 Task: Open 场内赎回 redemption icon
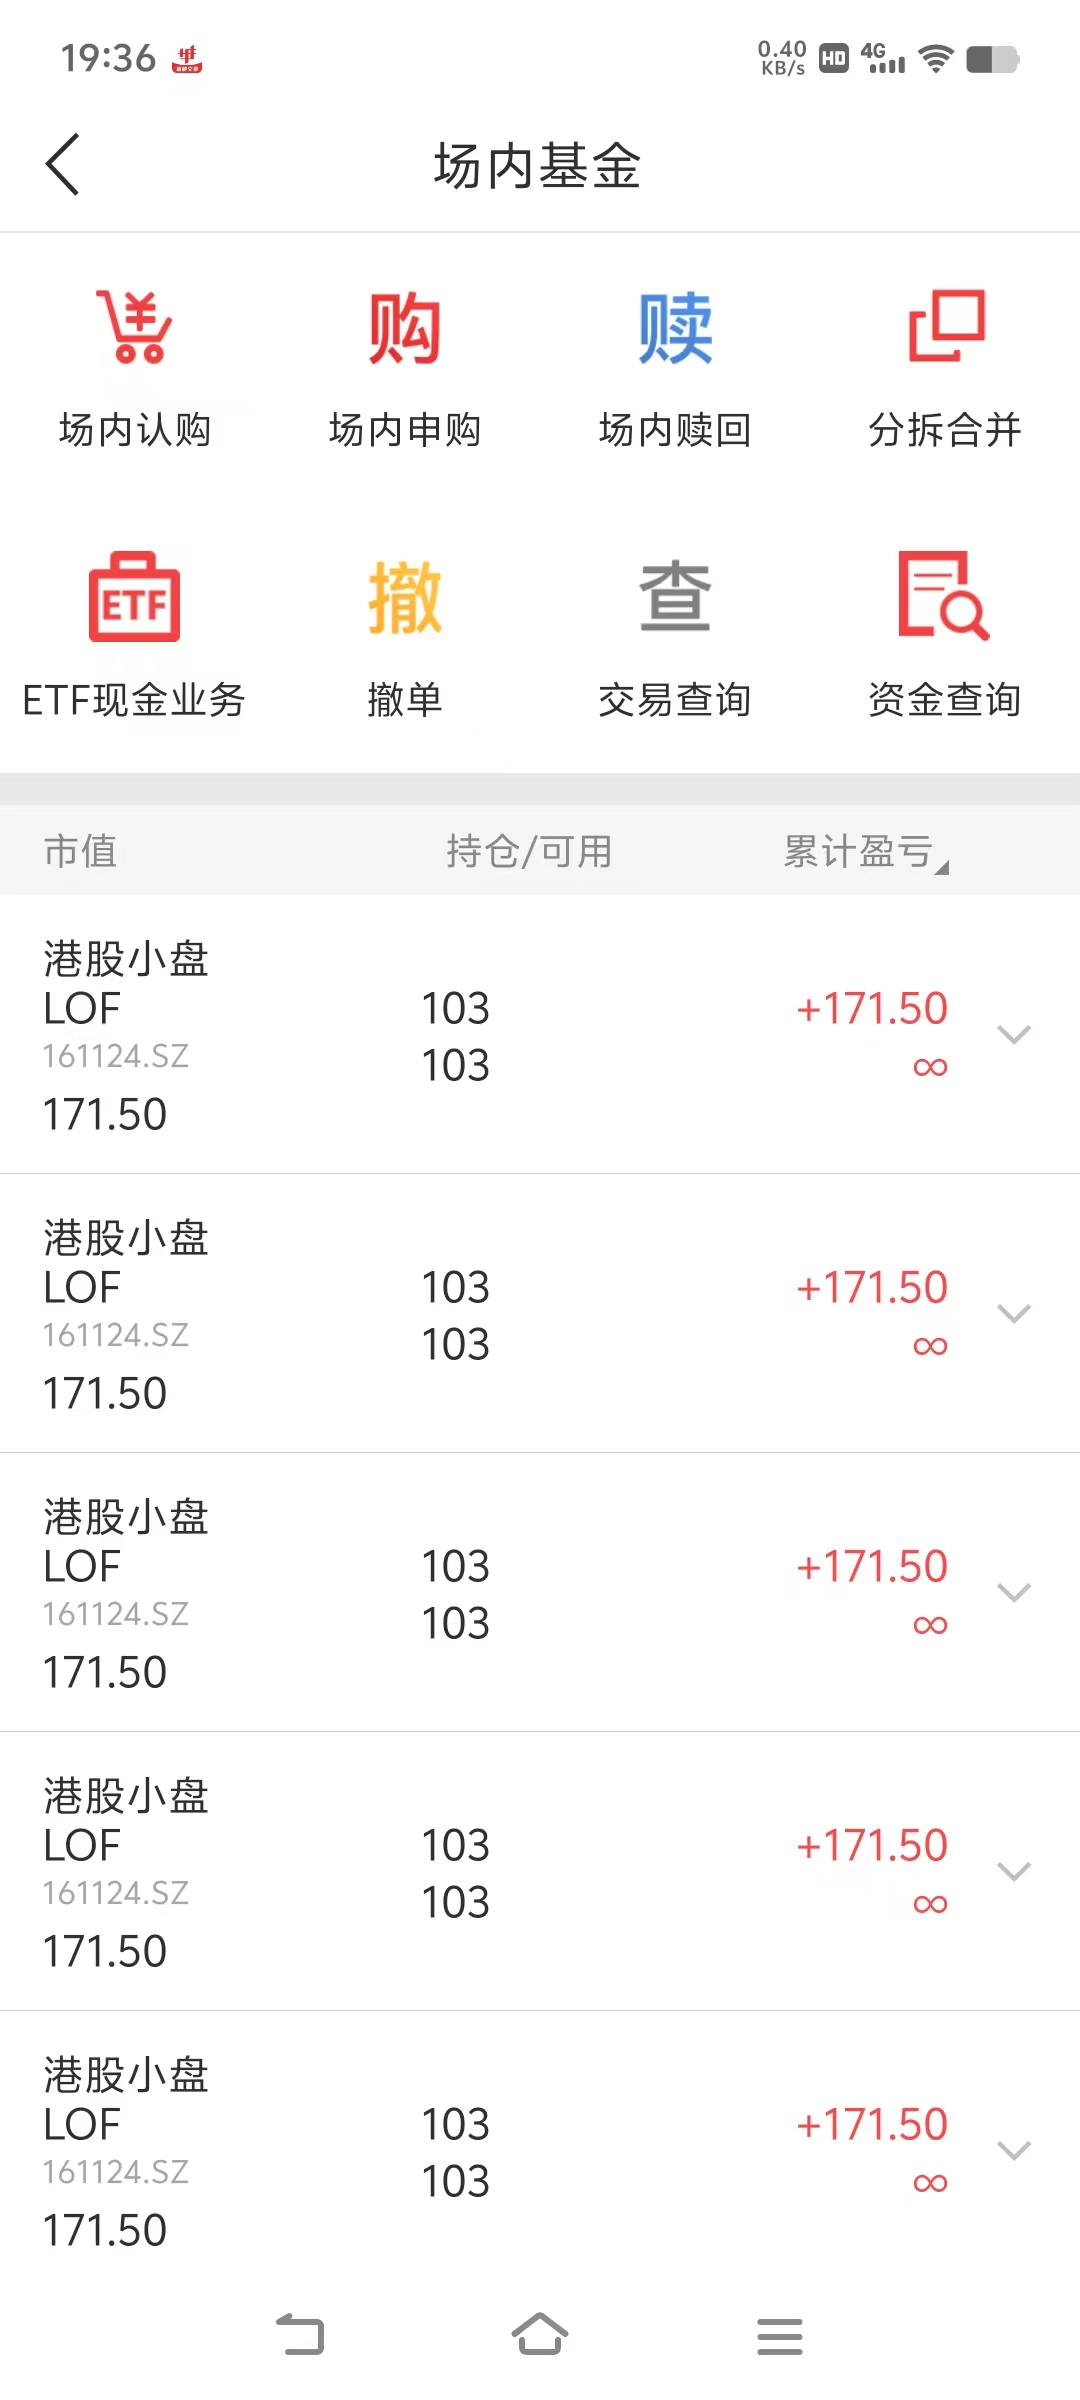675,328
